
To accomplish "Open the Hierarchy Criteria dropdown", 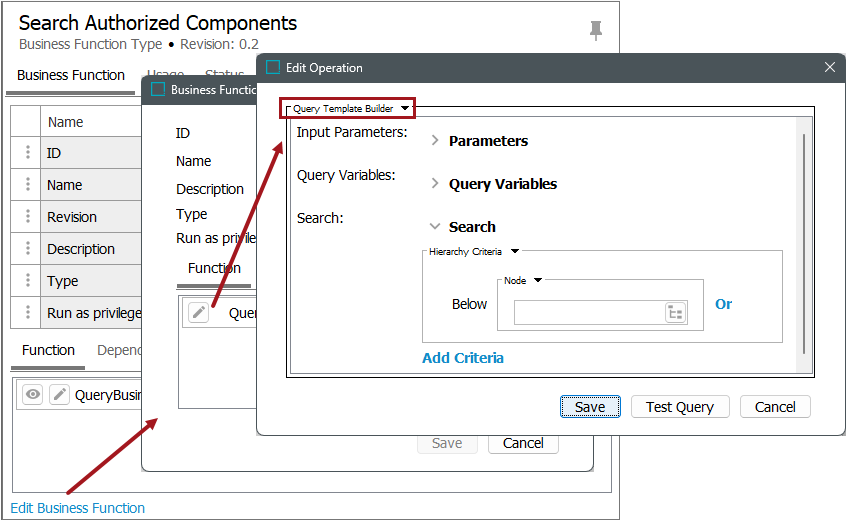I will click(515, 252).
